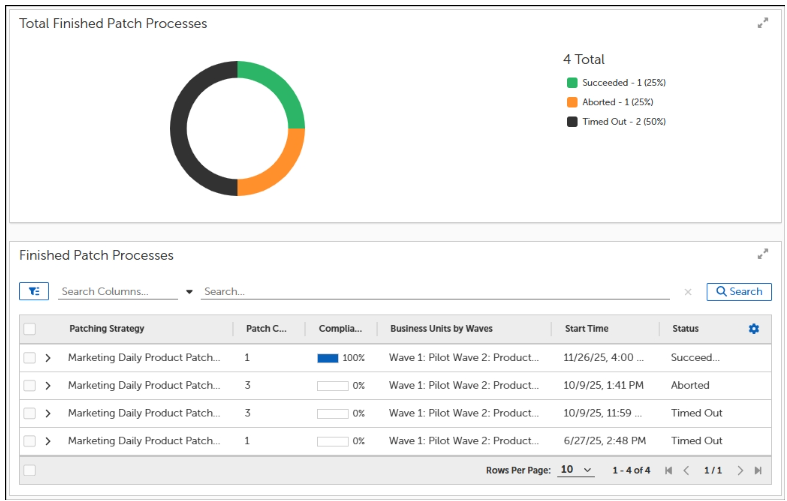The height and width of the screenshot is (501, 787).
Task: Sort by Start Time column header
Action: [586, 329]
